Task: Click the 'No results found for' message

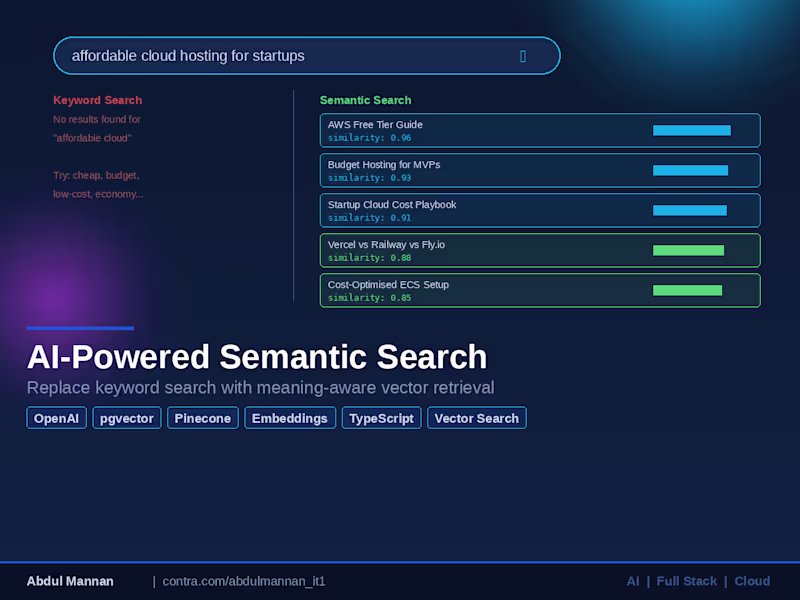Action: [97, 119]
